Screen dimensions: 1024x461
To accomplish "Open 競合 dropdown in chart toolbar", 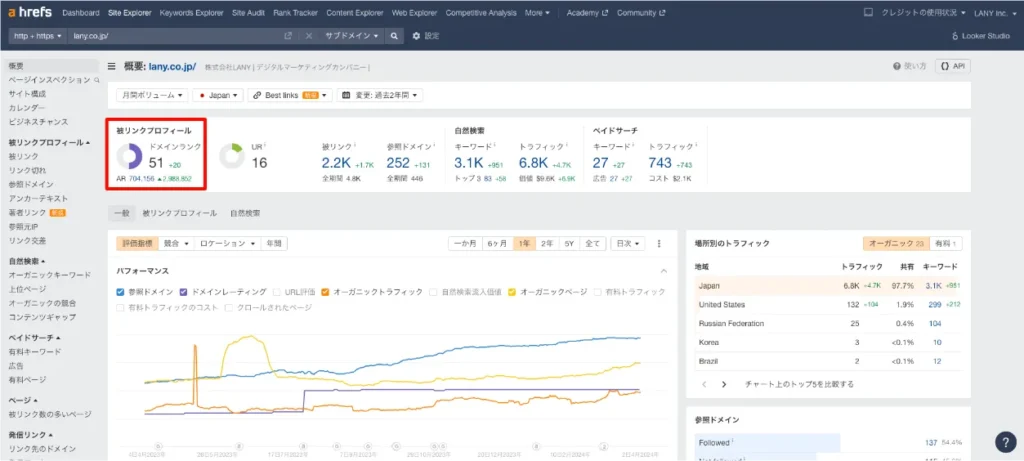I will (176, 244).
